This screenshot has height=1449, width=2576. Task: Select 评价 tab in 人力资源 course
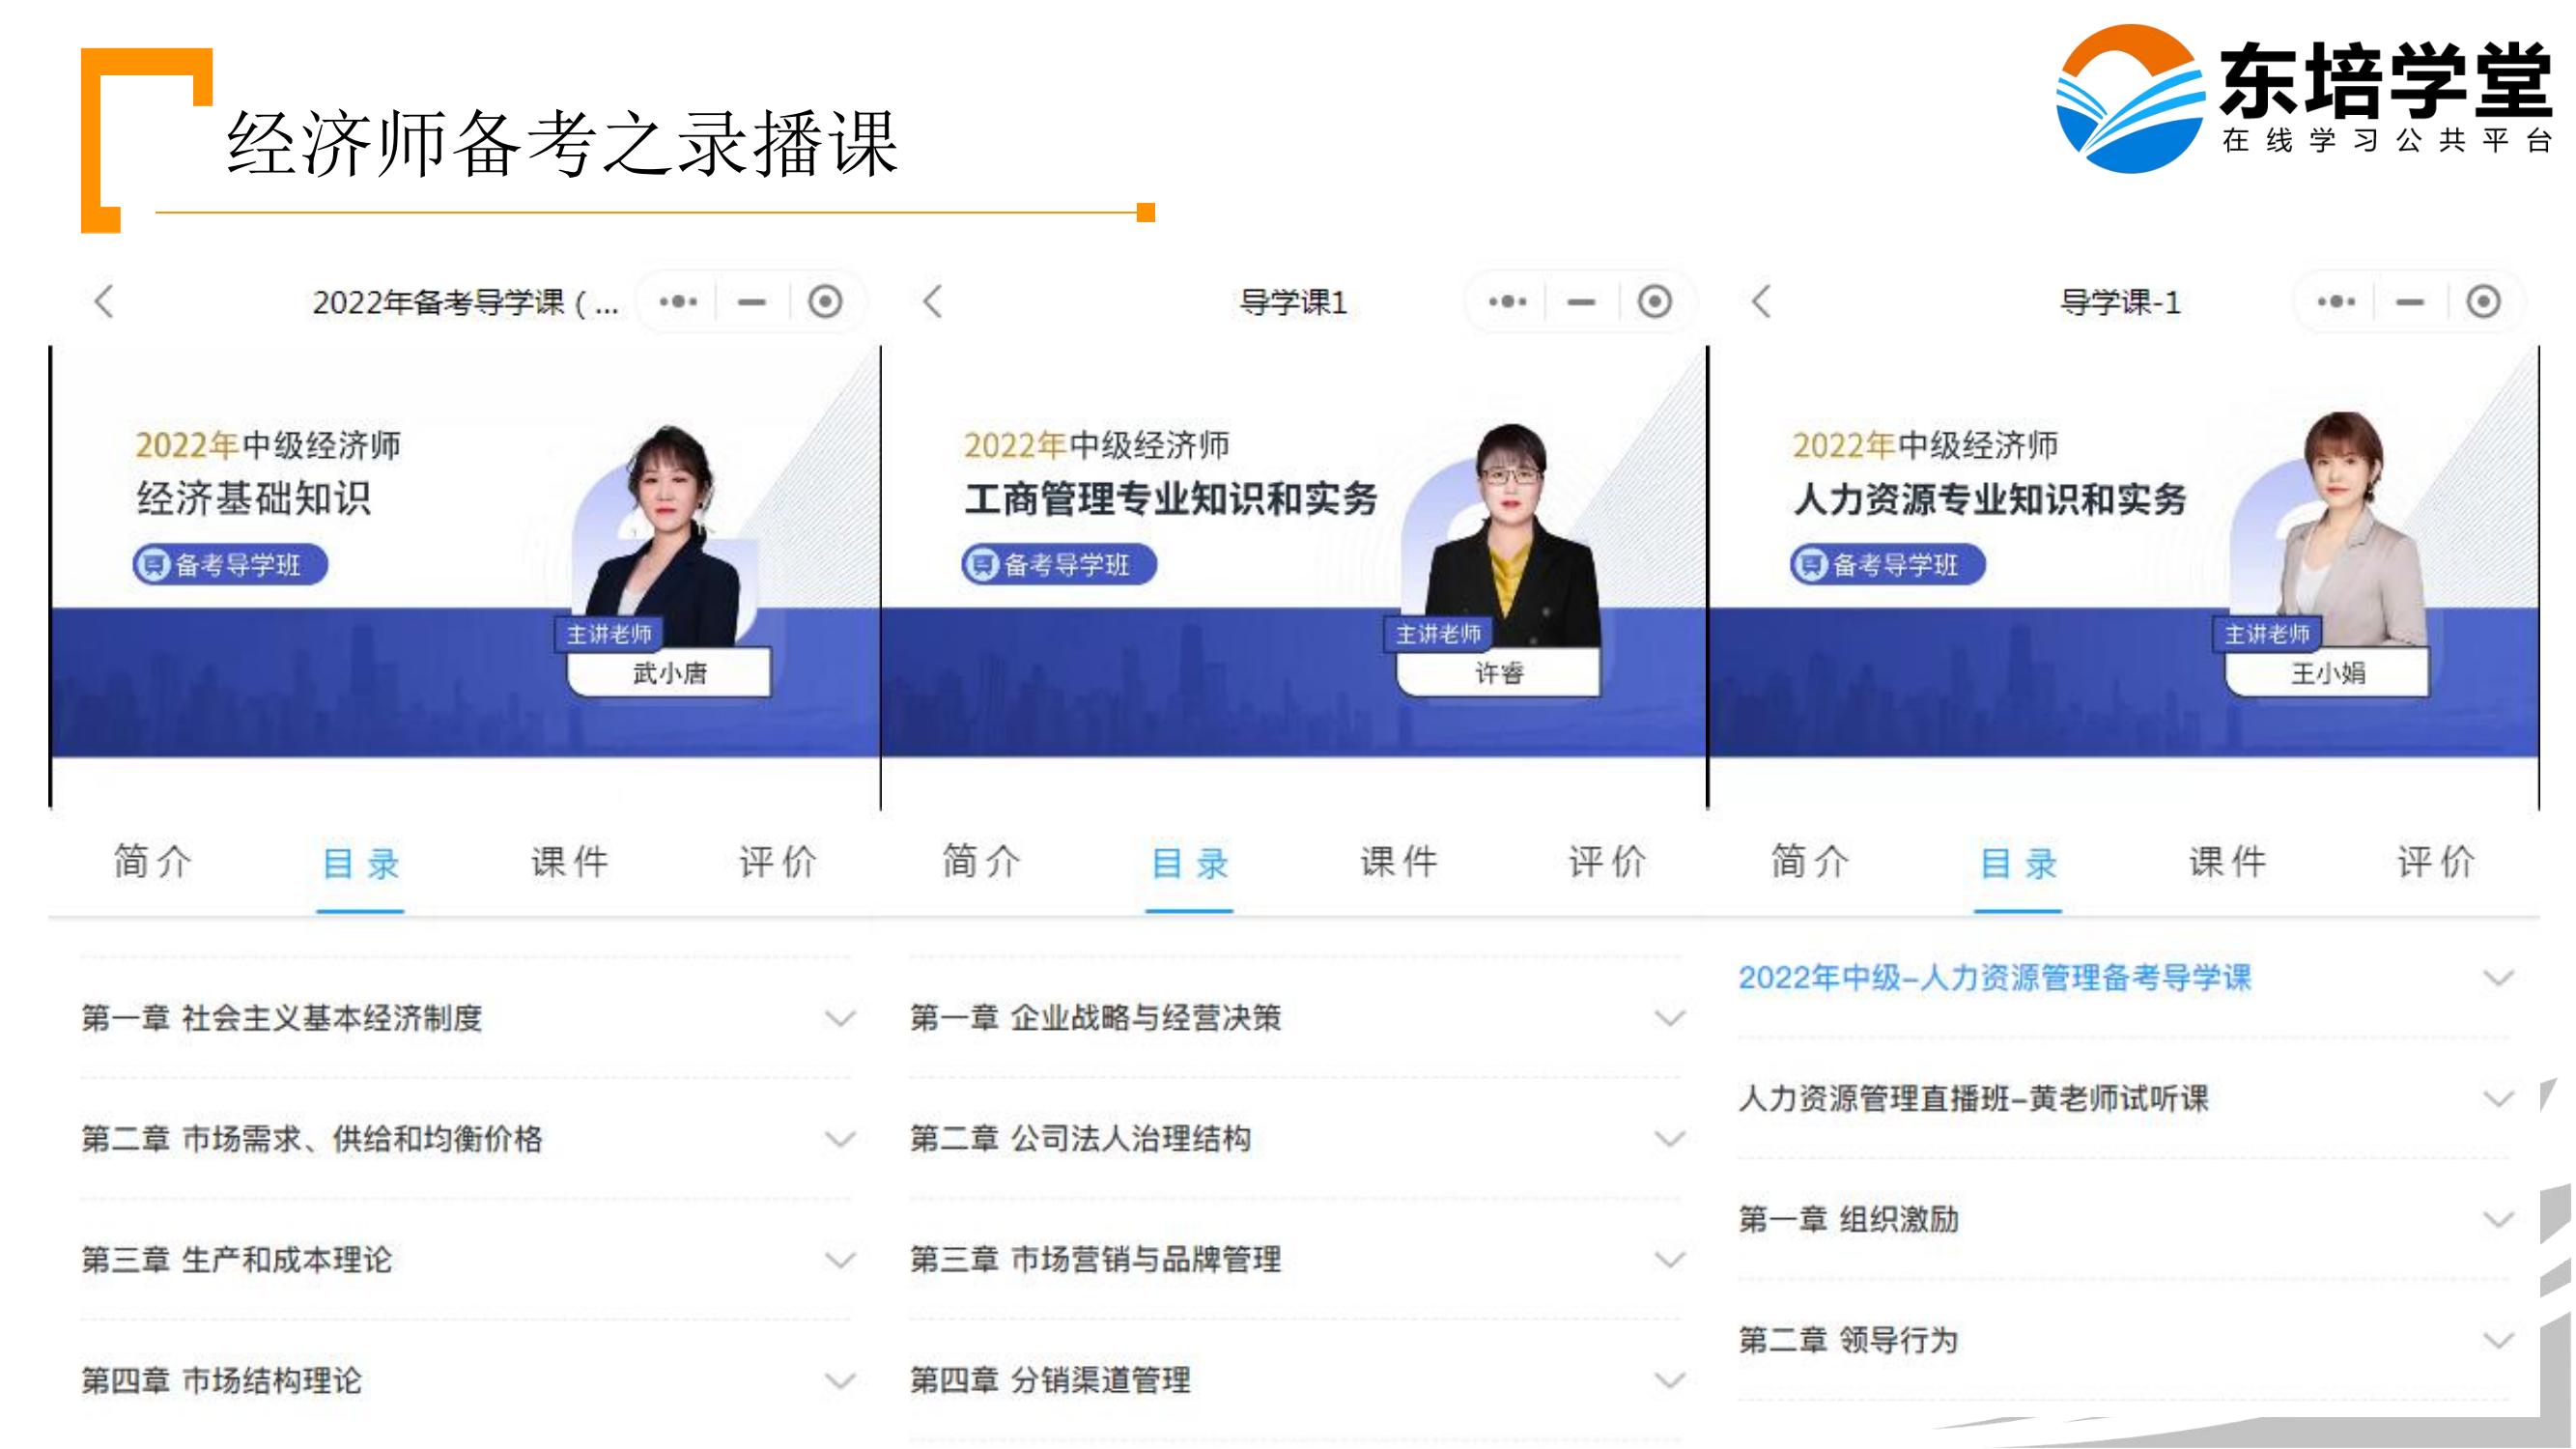[x=2435, y=862]
